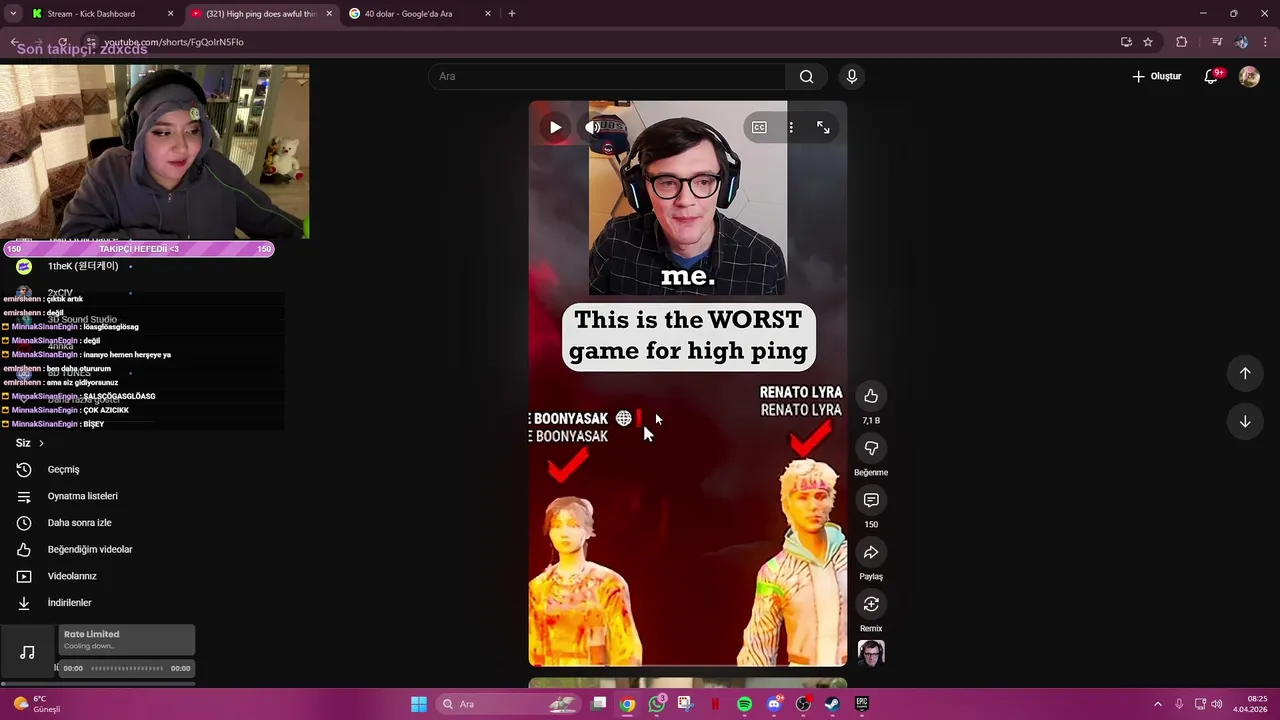Open the comments showing 150
The width and height of the screenshot is (1280, 720).
(x=871, y=500)
